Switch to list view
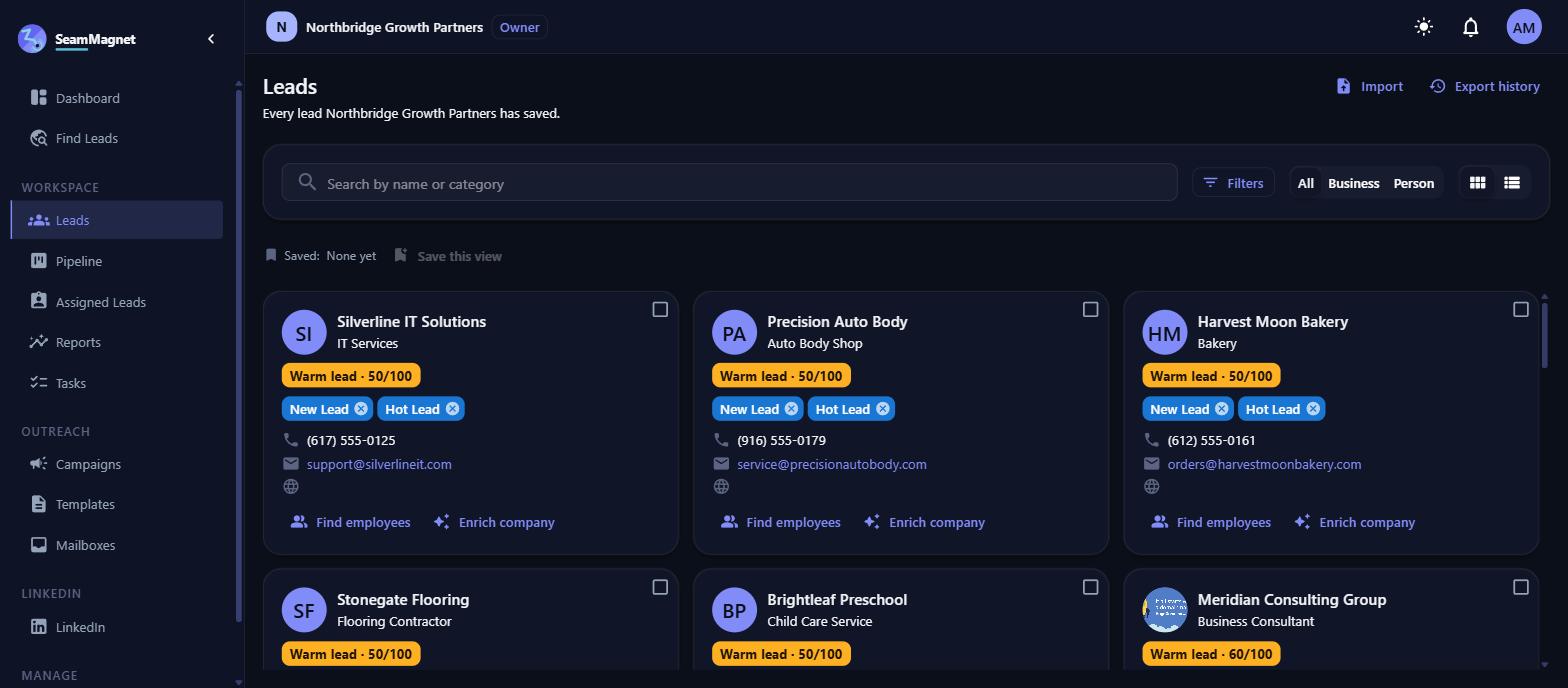Image resolution: width=1568 pixels, height=688 pixels. [x=1512, y=183]
